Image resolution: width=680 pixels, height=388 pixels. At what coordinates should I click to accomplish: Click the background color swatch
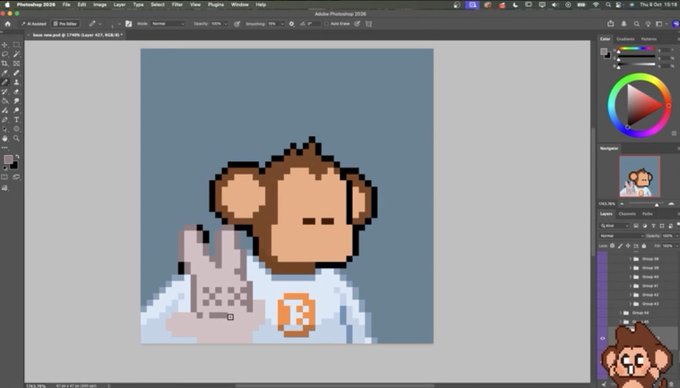pyautogui.click(x=14, y=166)
